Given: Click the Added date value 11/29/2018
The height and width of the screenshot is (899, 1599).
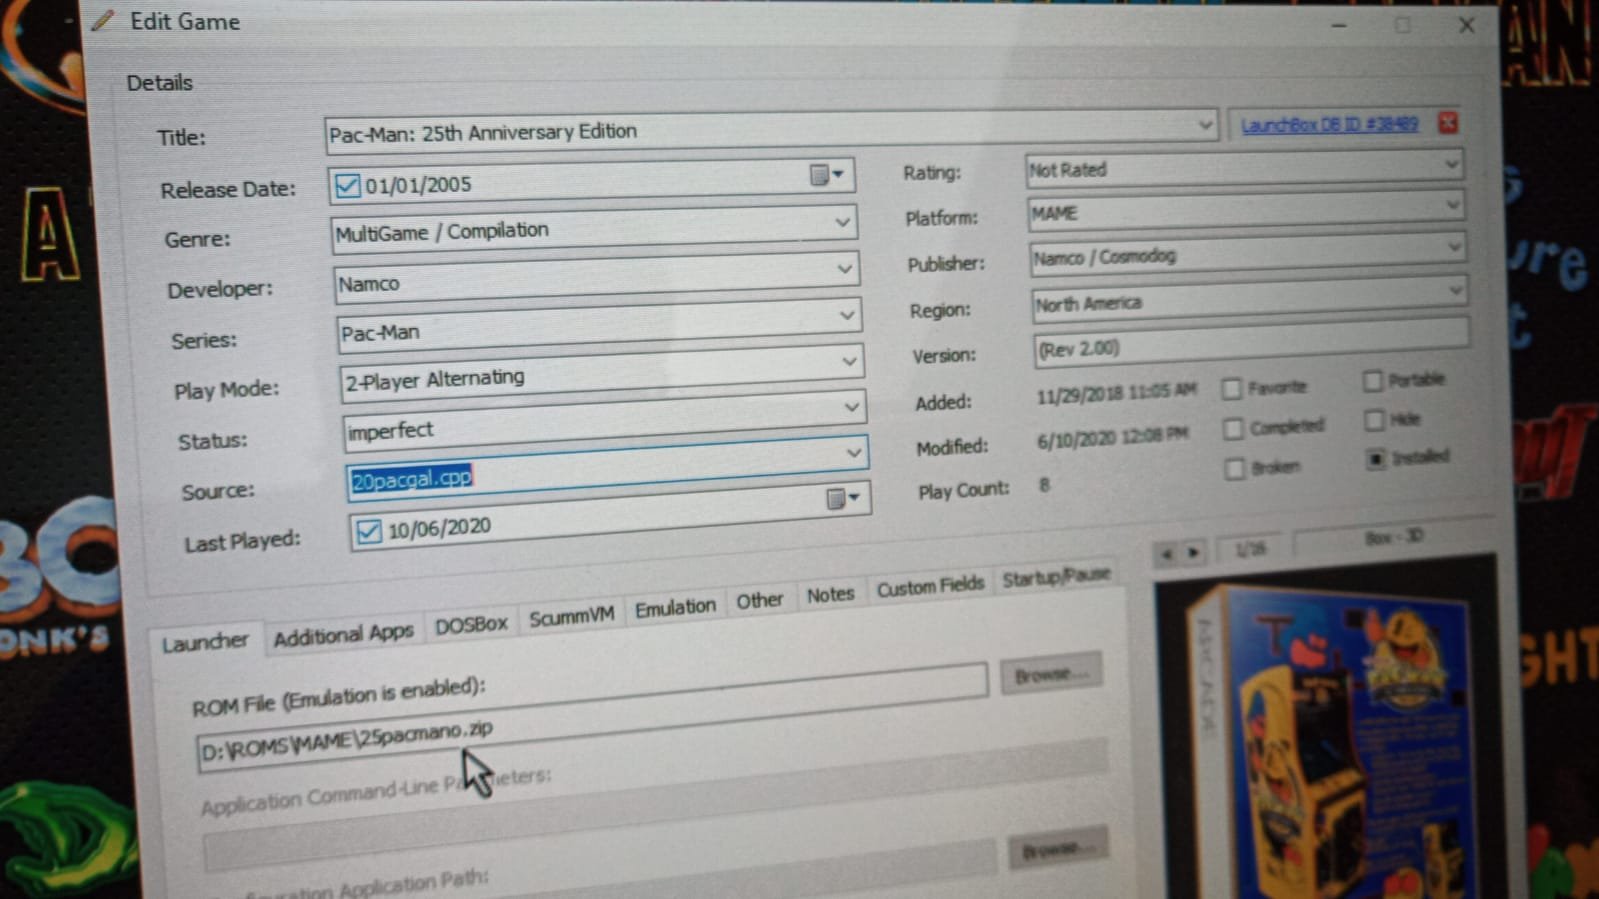Looking at the screenshot, I should [1116, 393].
